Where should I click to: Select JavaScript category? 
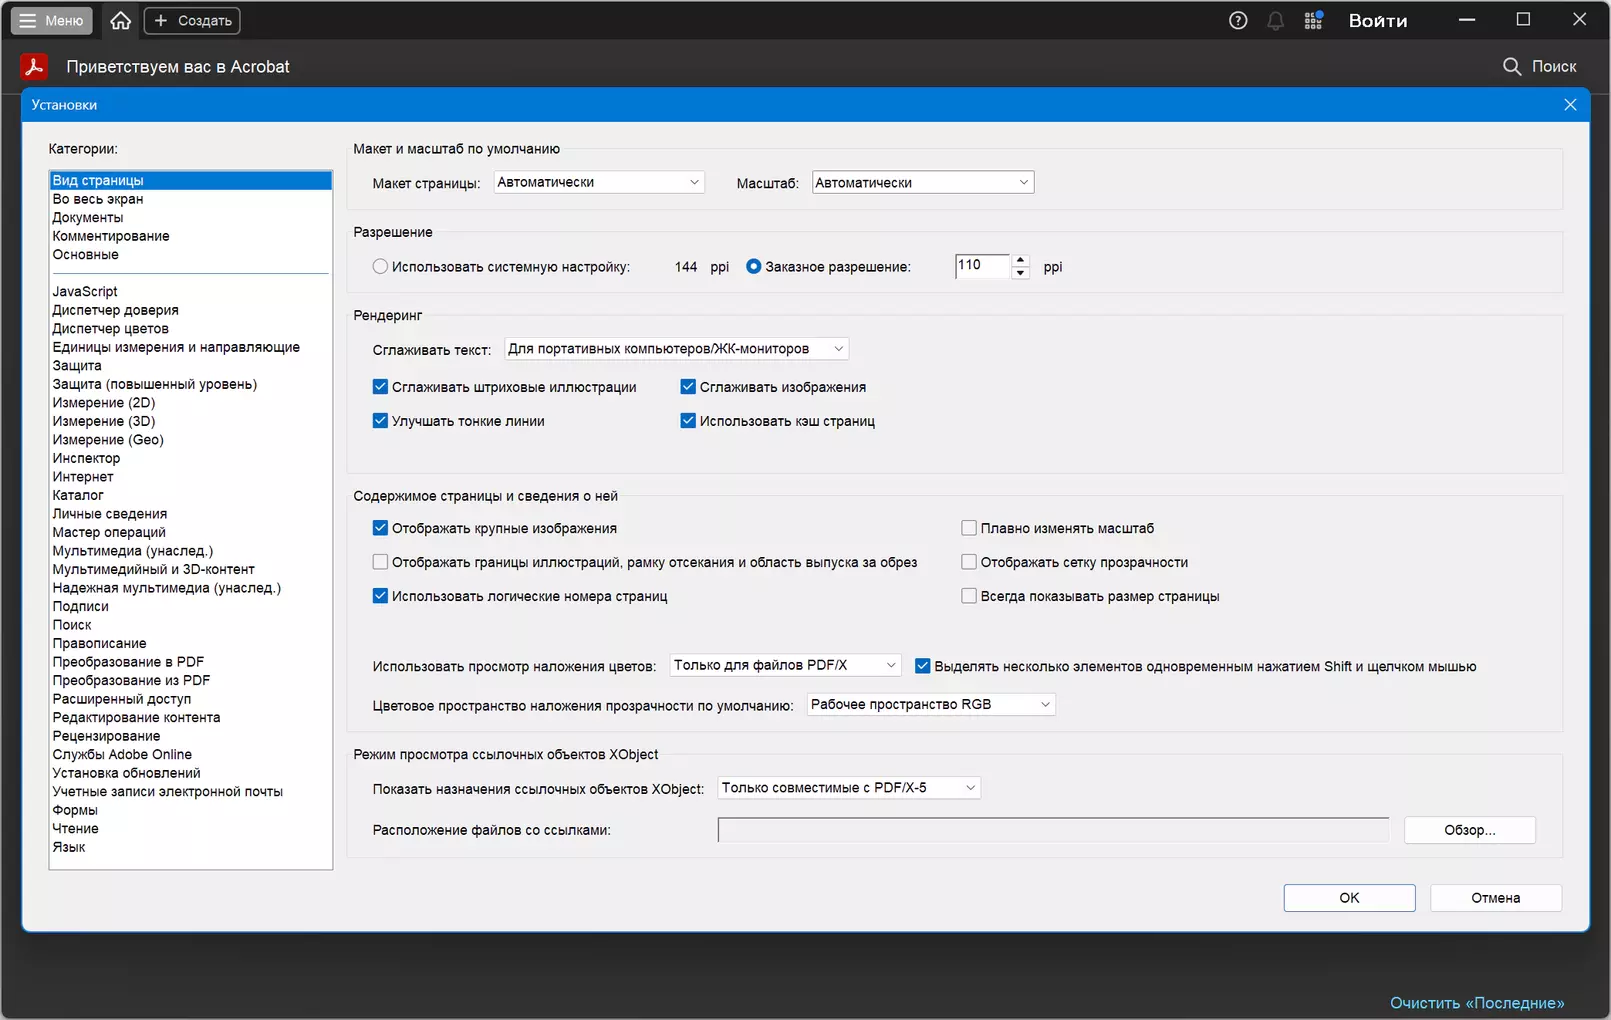(85, 291)
